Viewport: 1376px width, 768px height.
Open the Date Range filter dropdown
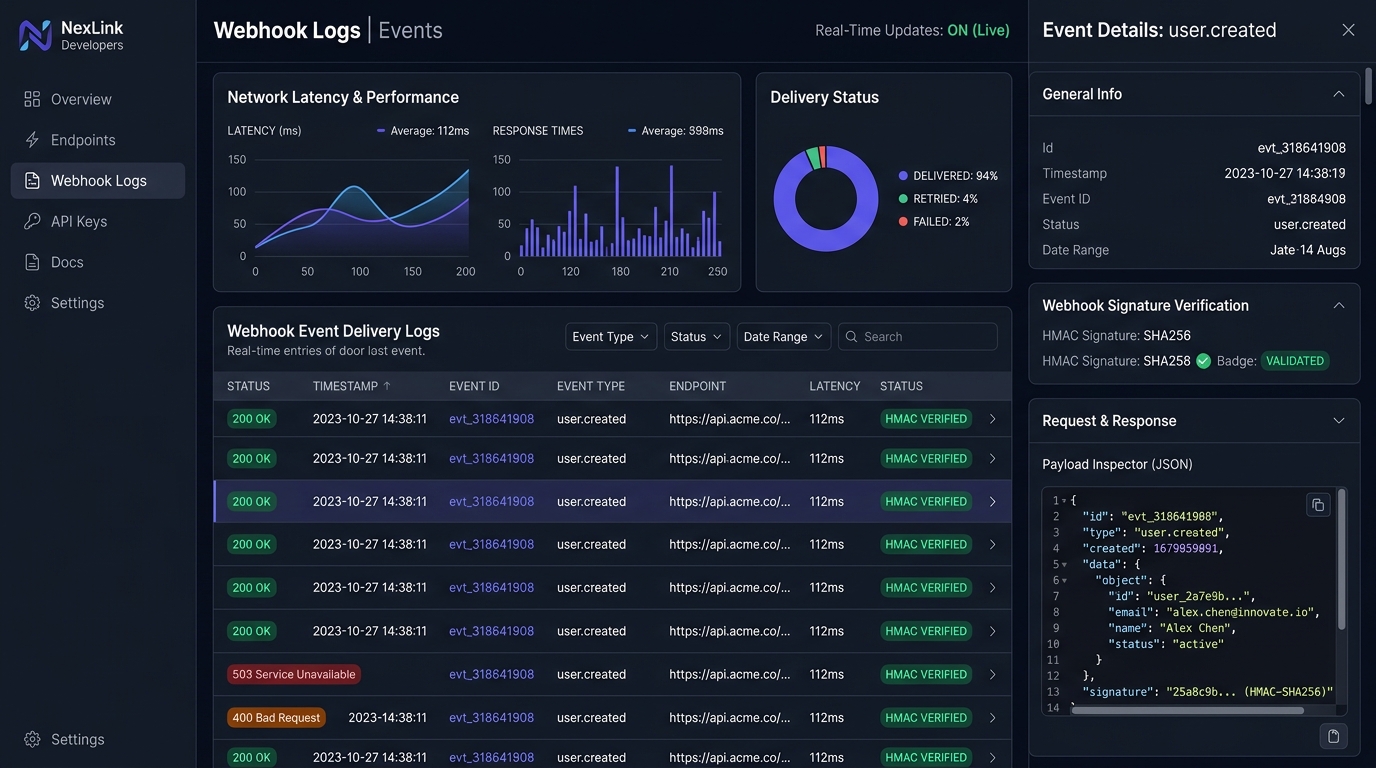[x=784, y=337]
